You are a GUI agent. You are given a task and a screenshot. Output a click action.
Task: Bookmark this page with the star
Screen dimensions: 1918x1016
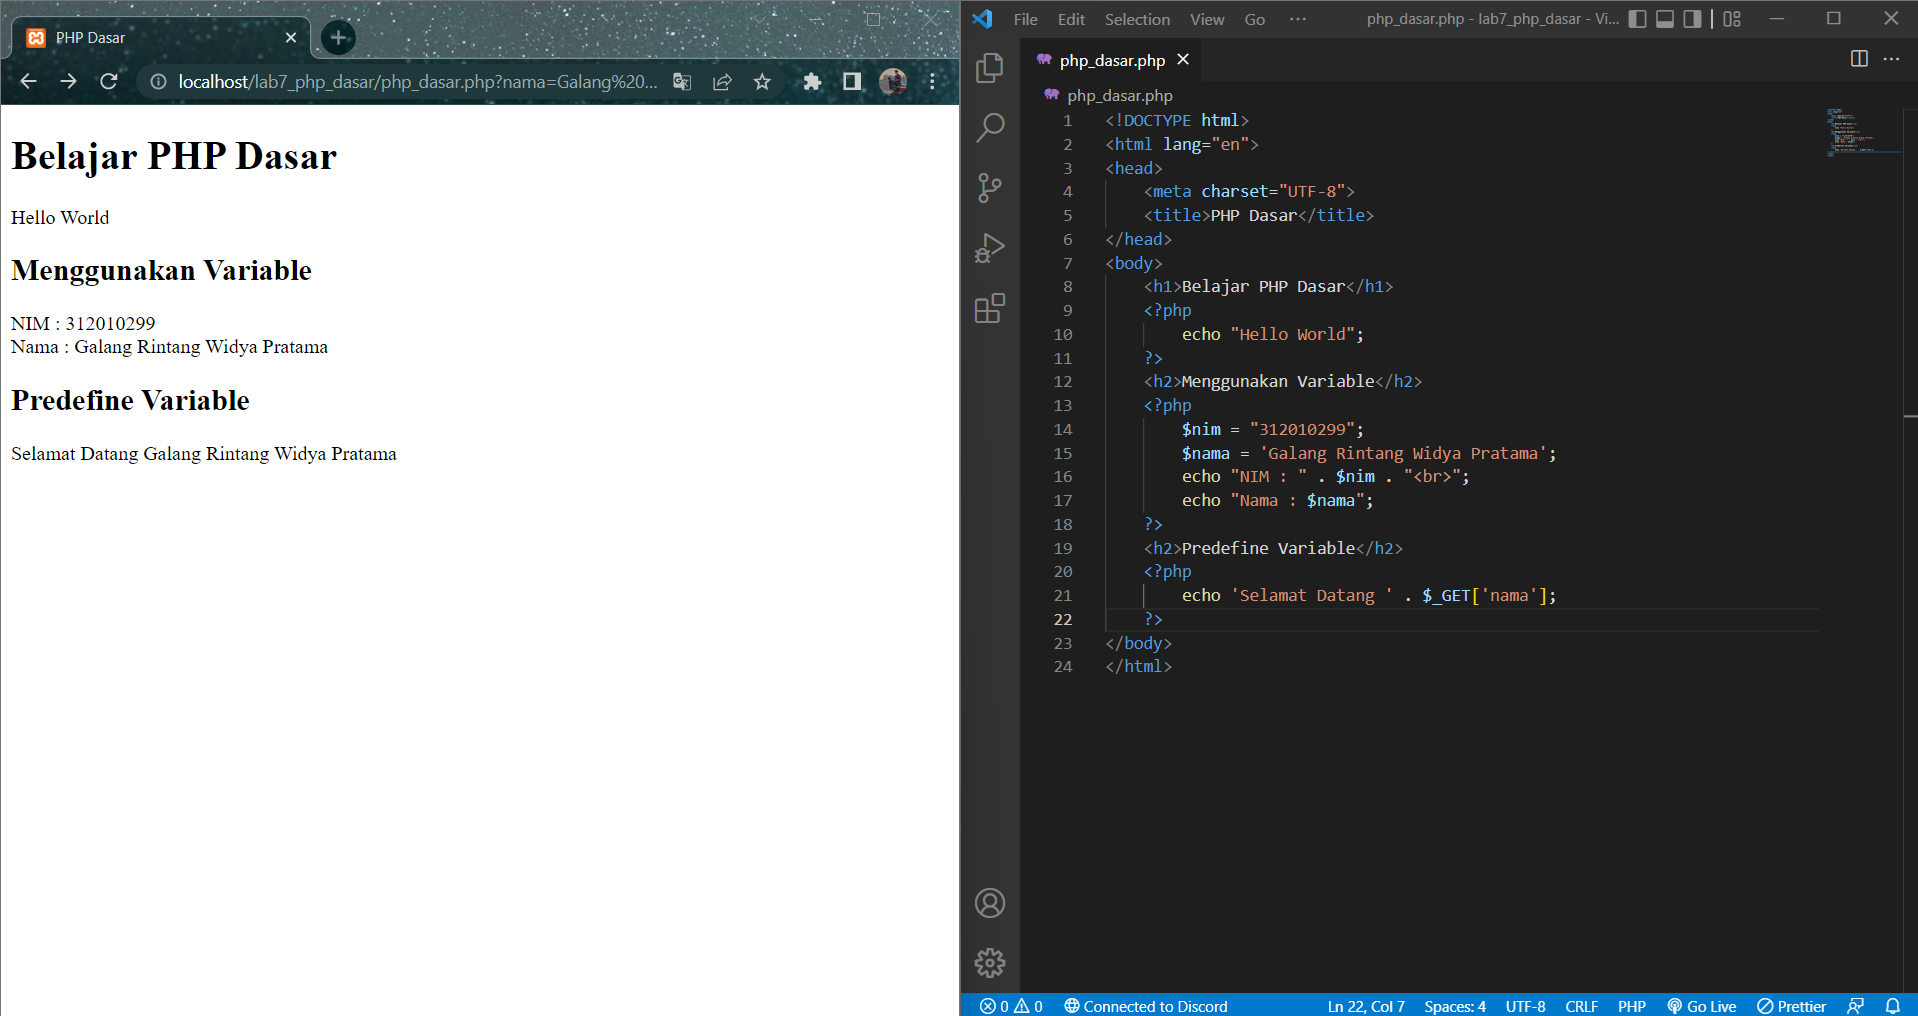click(x=762, y=81)
